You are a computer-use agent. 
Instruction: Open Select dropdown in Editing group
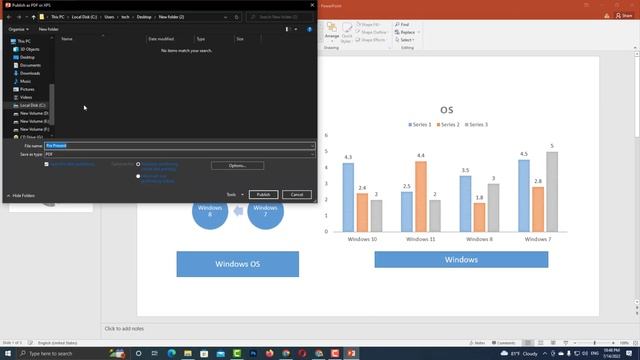click(x=404, y=40)
